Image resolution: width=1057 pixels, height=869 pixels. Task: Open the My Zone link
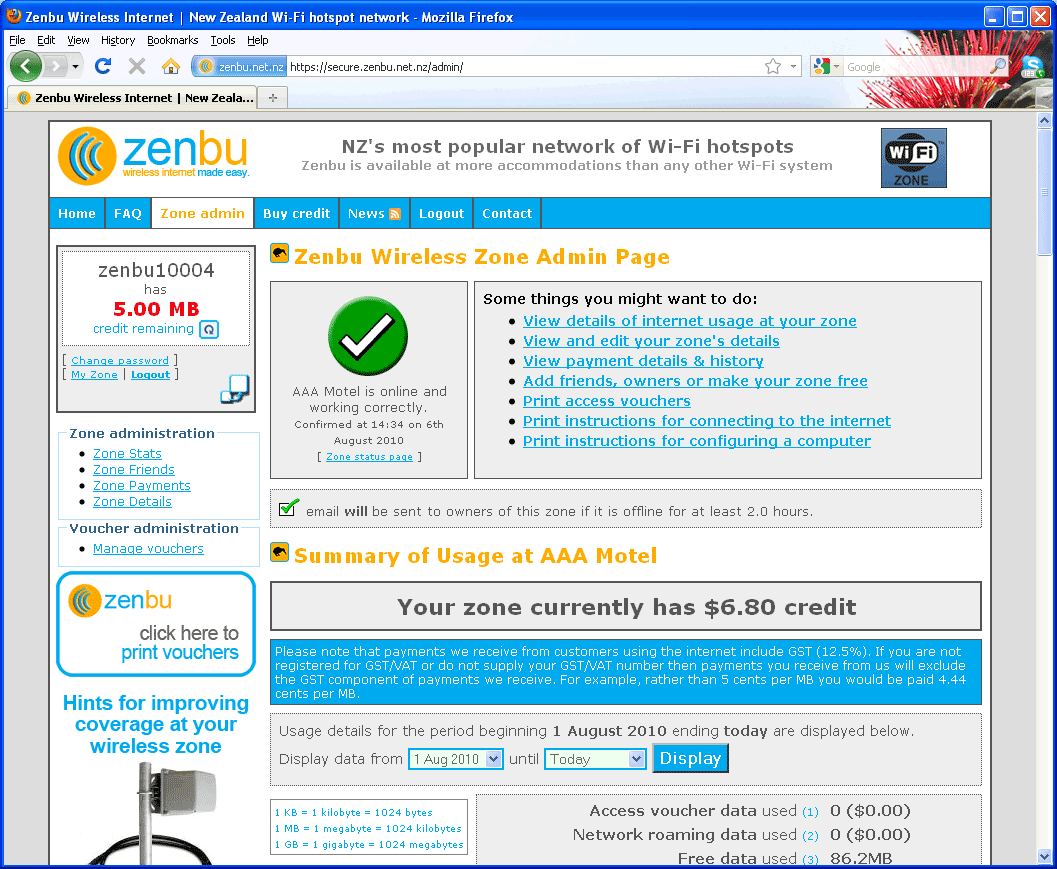pyautogui.click(x=94, y=375)
